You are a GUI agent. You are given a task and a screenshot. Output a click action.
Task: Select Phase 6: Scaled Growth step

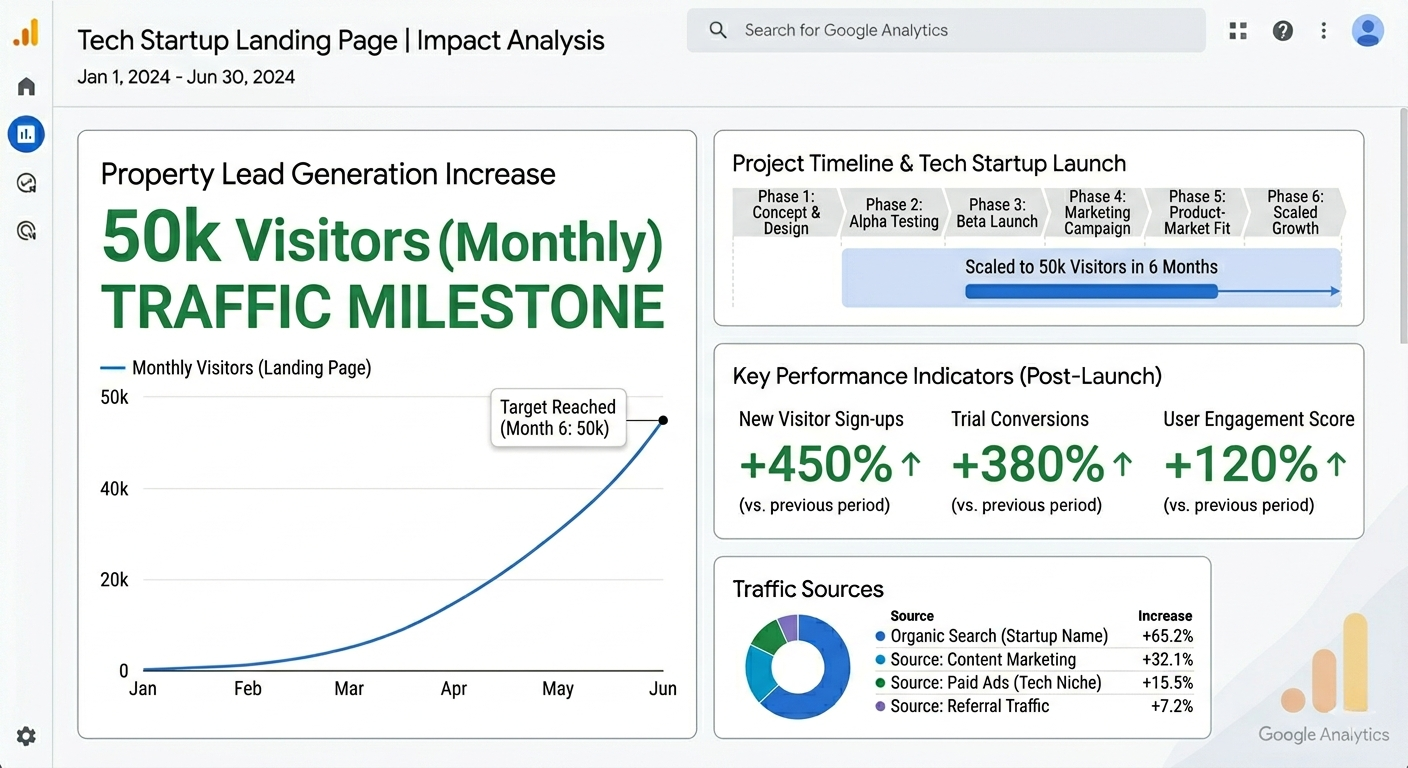1295,212
